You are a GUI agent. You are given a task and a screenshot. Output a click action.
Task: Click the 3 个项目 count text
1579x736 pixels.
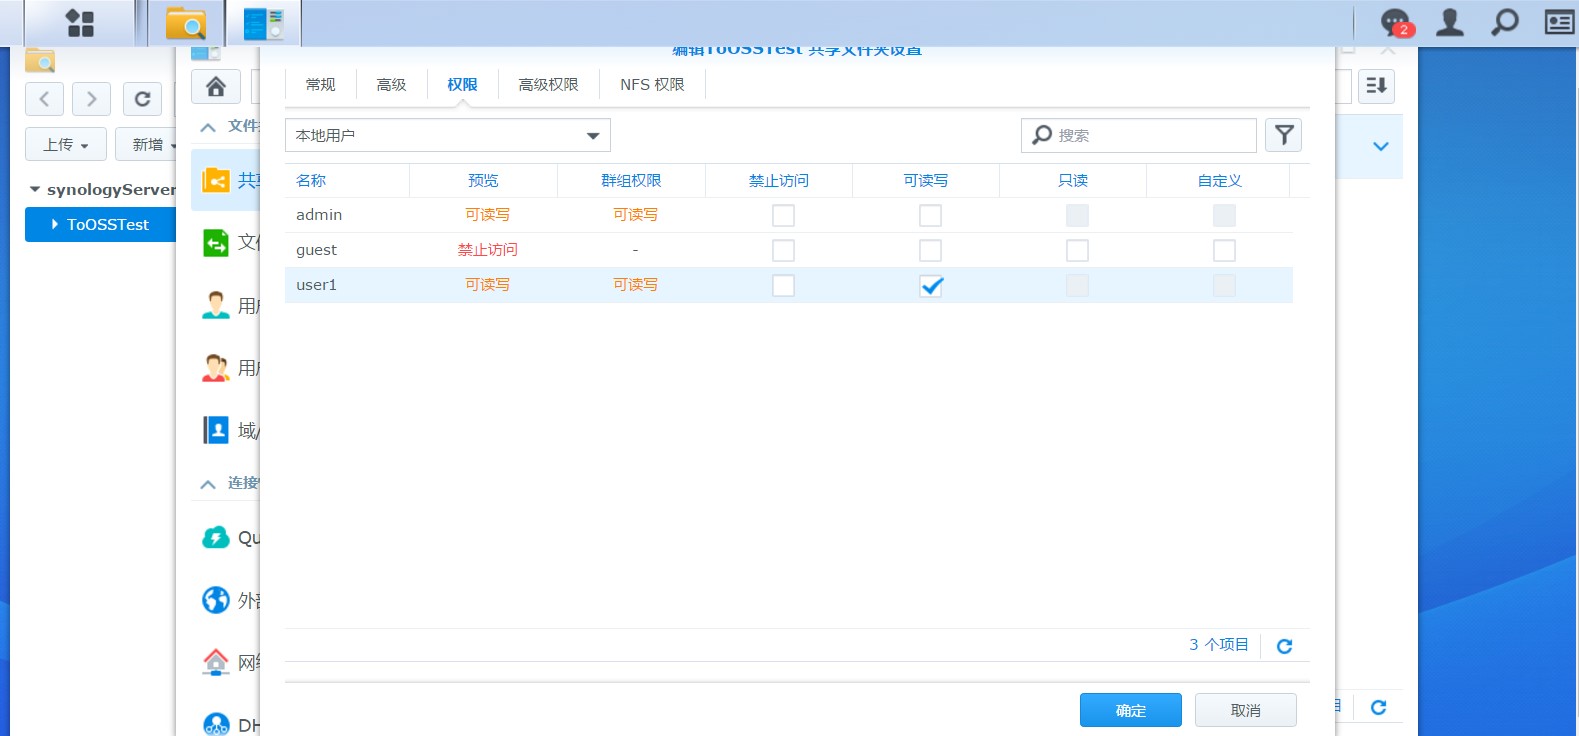tap(1219, 645)
